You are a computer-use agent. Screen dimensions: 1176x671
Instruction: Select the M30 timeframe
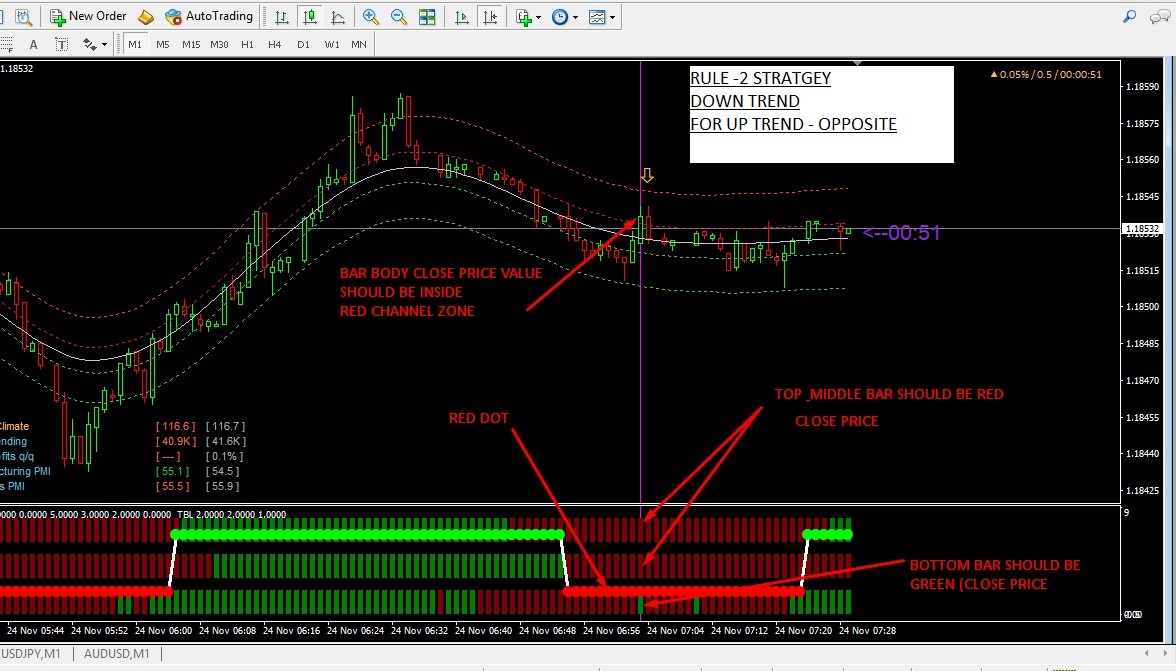point(219,44)
